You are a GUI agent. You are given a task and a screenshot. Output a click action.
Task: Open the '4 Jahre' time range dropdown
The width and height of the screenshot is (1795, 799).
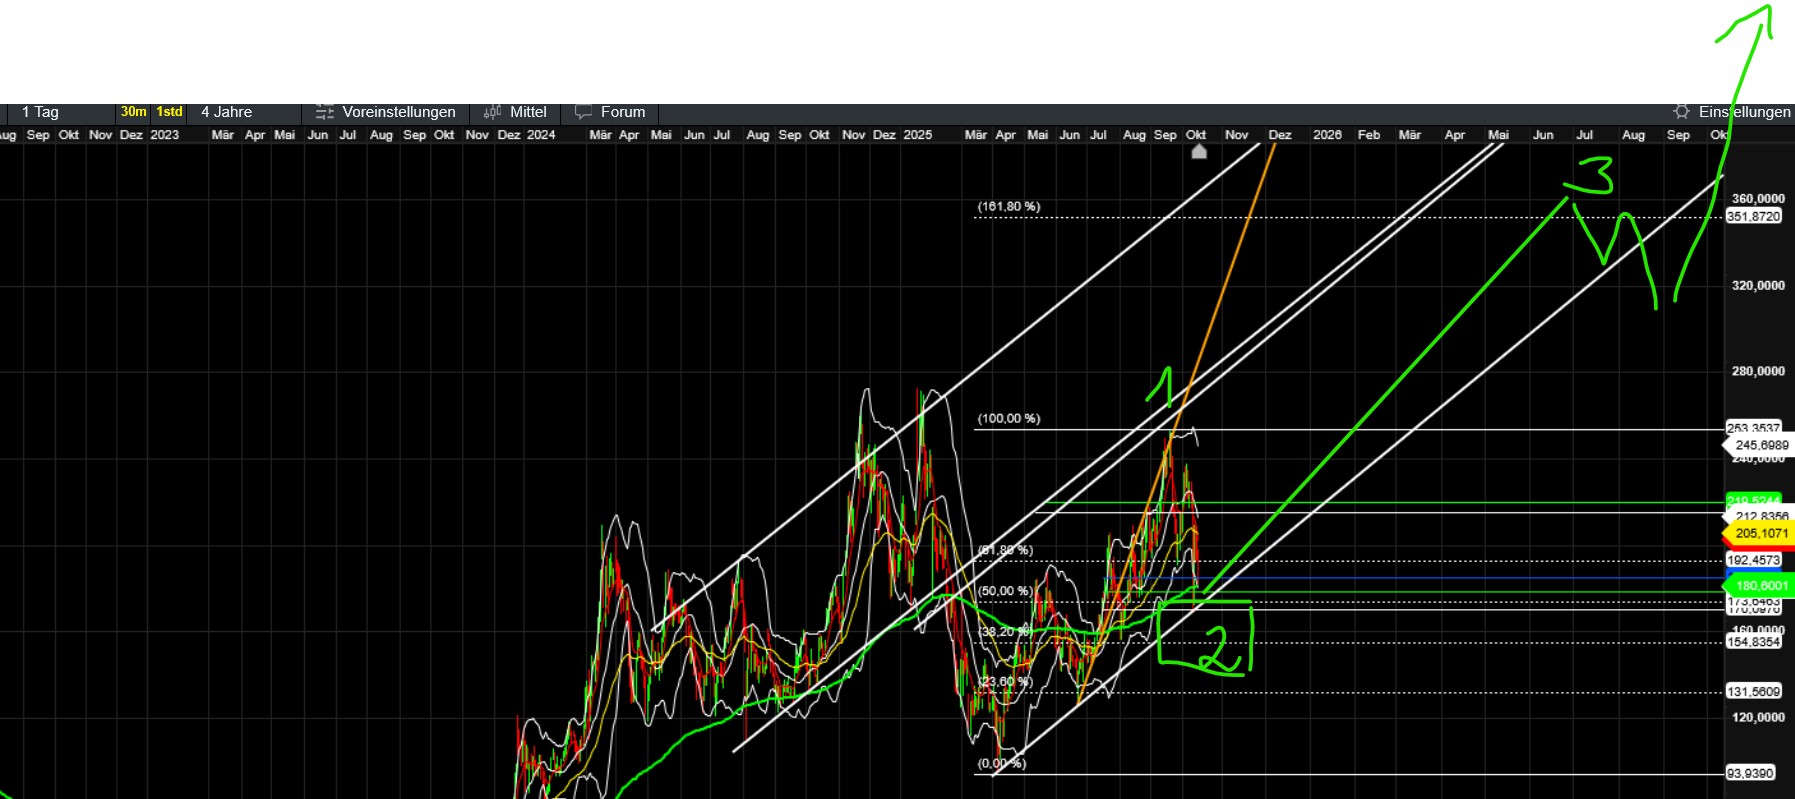point(245,112)
